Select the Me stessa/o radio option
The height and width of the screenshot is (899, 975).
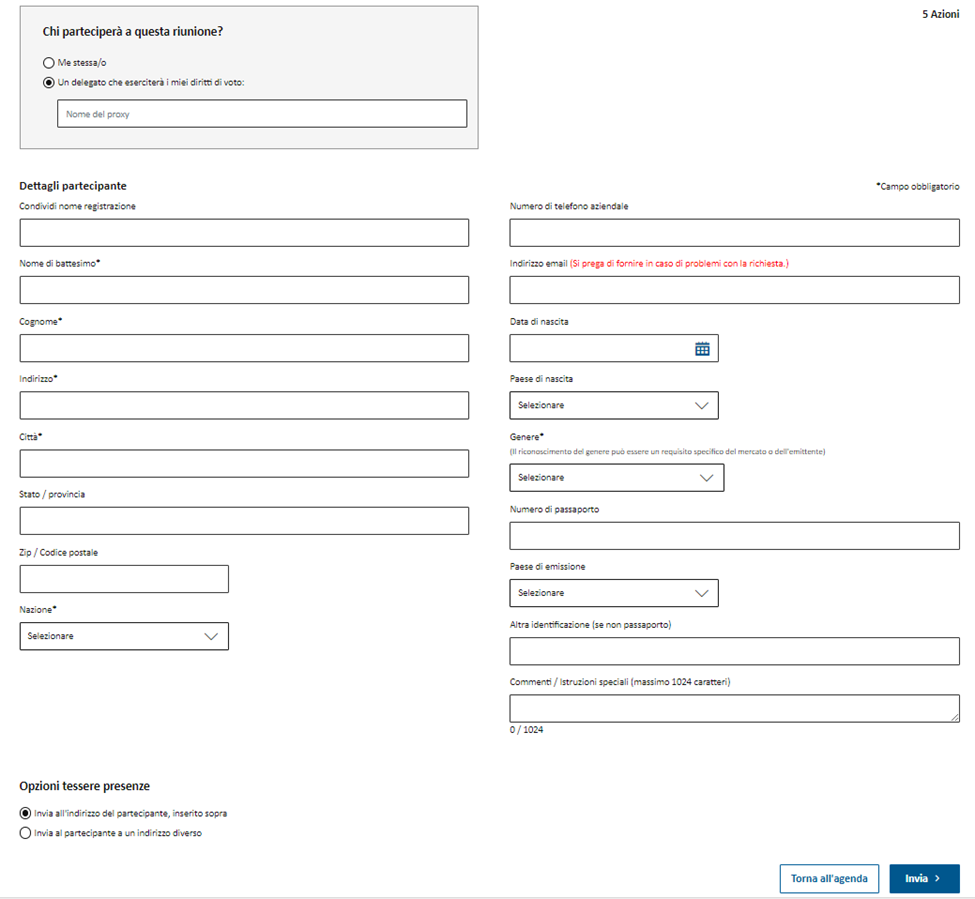pos(49,63)
